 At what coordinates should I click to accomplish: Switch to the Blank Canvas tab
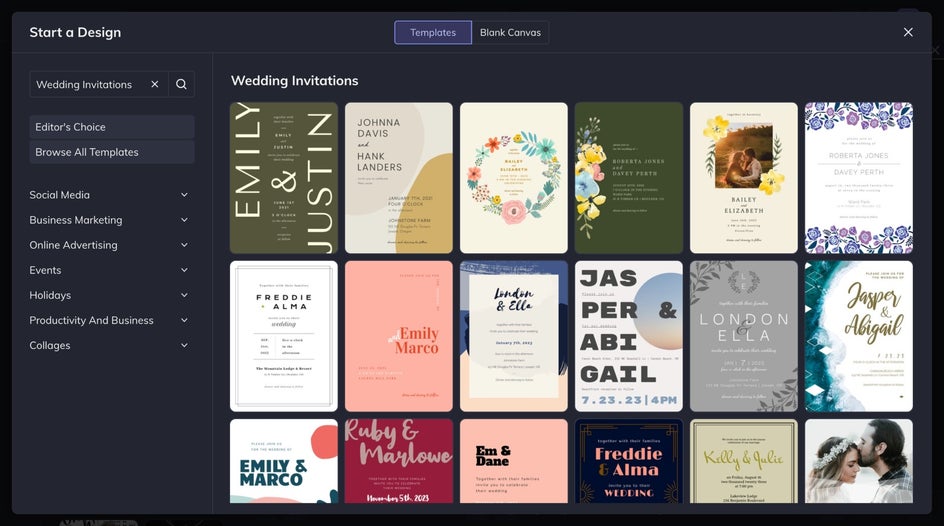click(510, 32)
